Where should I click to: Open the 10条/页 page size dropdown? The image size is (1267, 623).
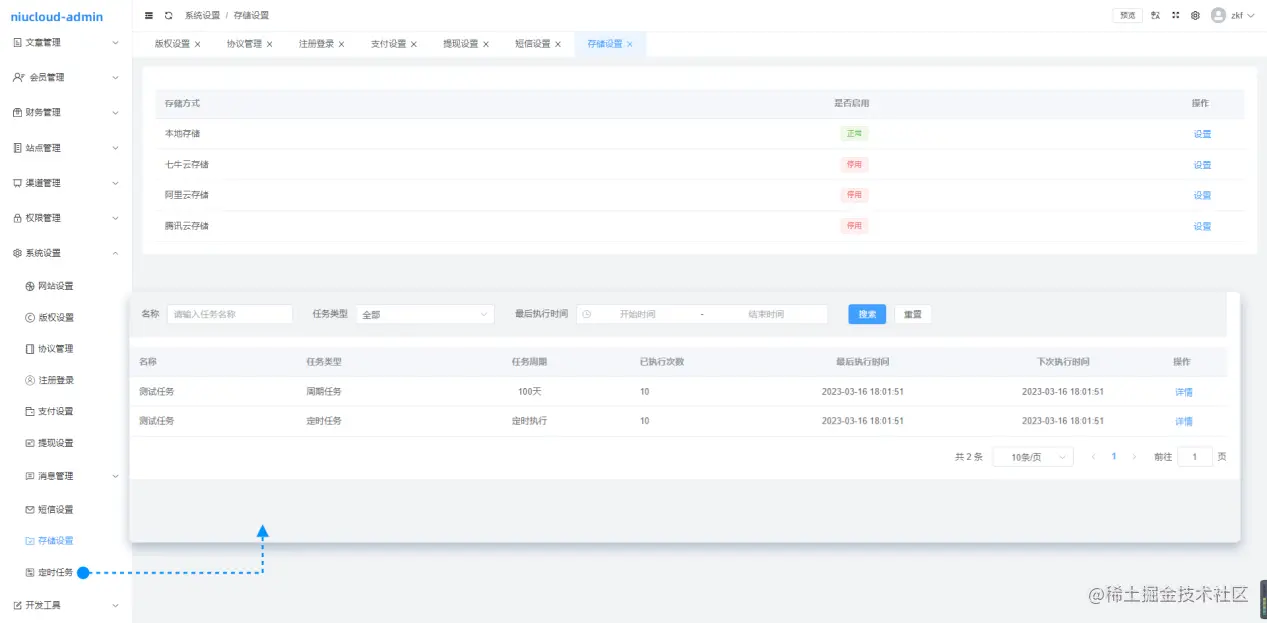coord(1033,457)
